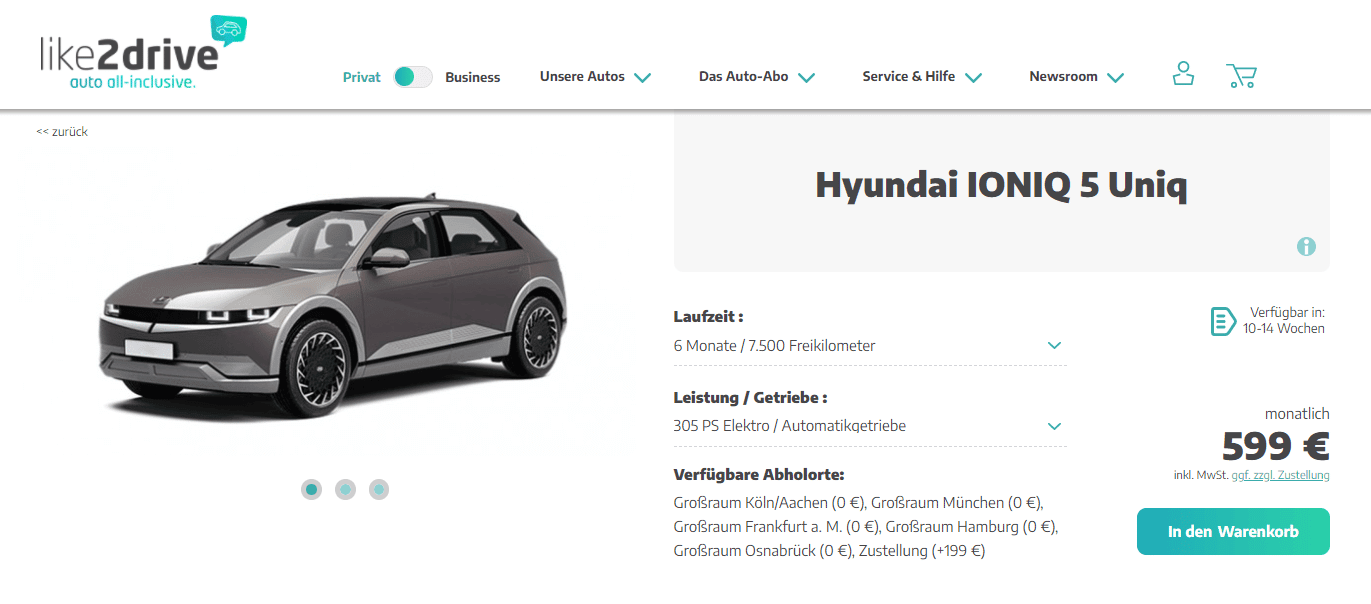Click Verfügbare Abholorte: label
This screenshot has width=1371, height=604.
(x=759, y=474)
